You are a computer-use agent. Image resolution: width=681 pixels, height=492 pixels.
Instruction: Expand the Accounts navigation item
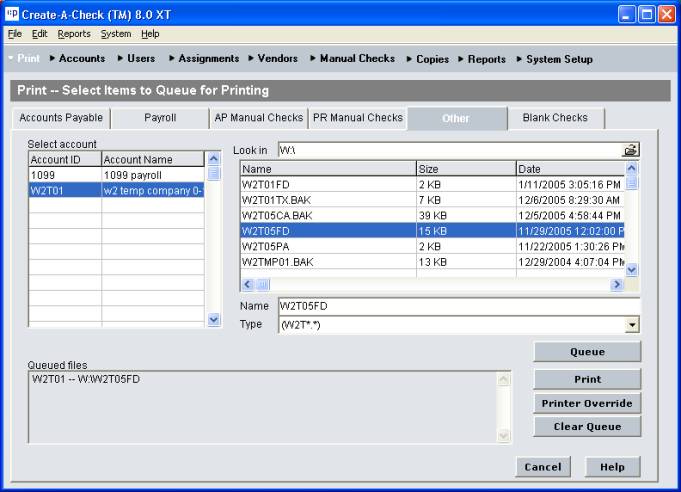[x=77, y=58]
